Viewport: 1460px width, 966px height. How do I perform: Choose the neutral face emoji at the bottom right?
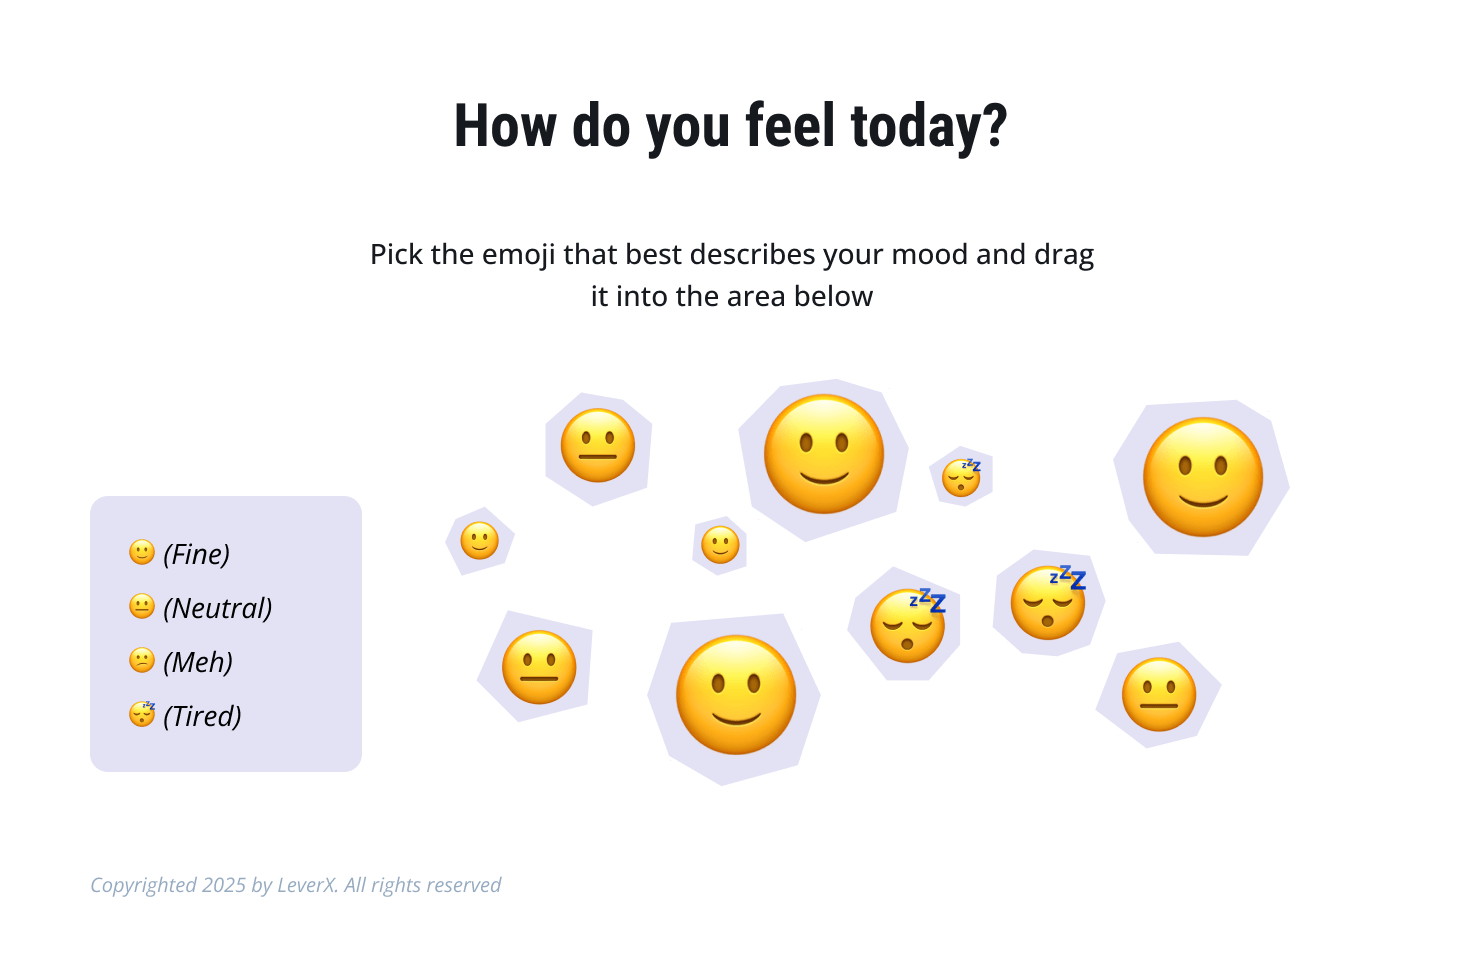(1159, 695)
